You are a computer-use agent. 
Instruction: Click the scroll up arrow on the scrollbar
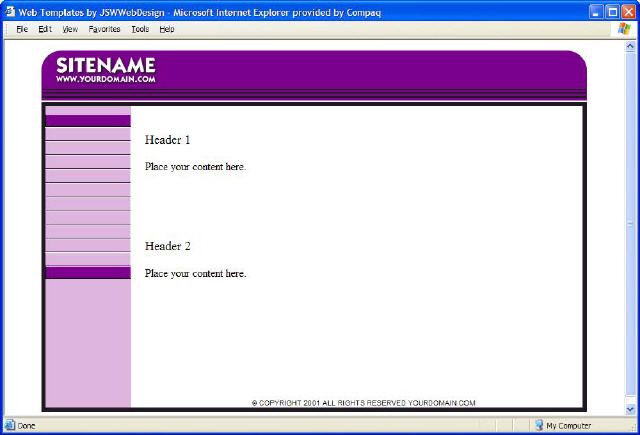tap(630, 46)
